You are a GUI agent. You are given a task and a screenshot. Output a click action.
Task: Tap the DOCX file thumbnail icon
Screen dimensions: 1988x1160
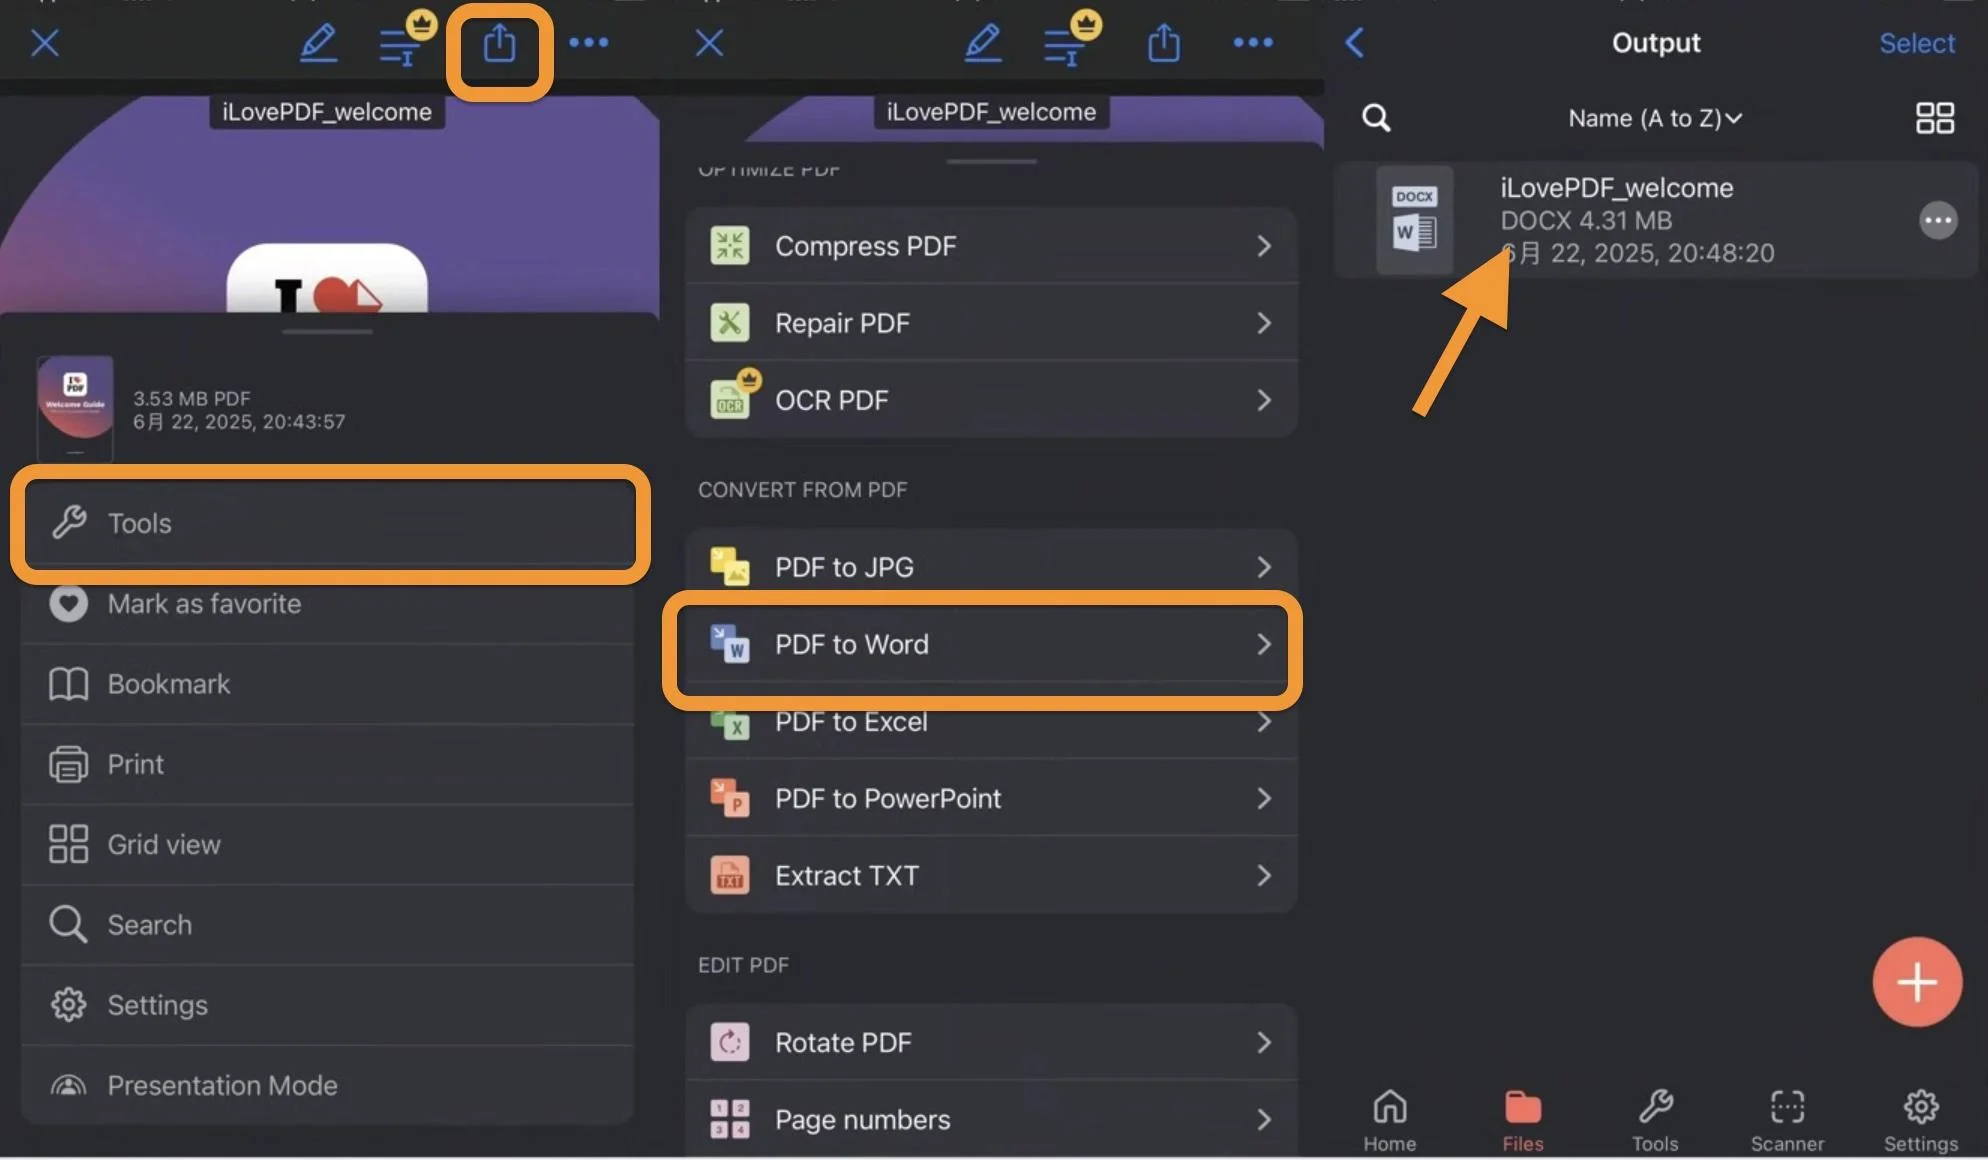click(1414, 220)
